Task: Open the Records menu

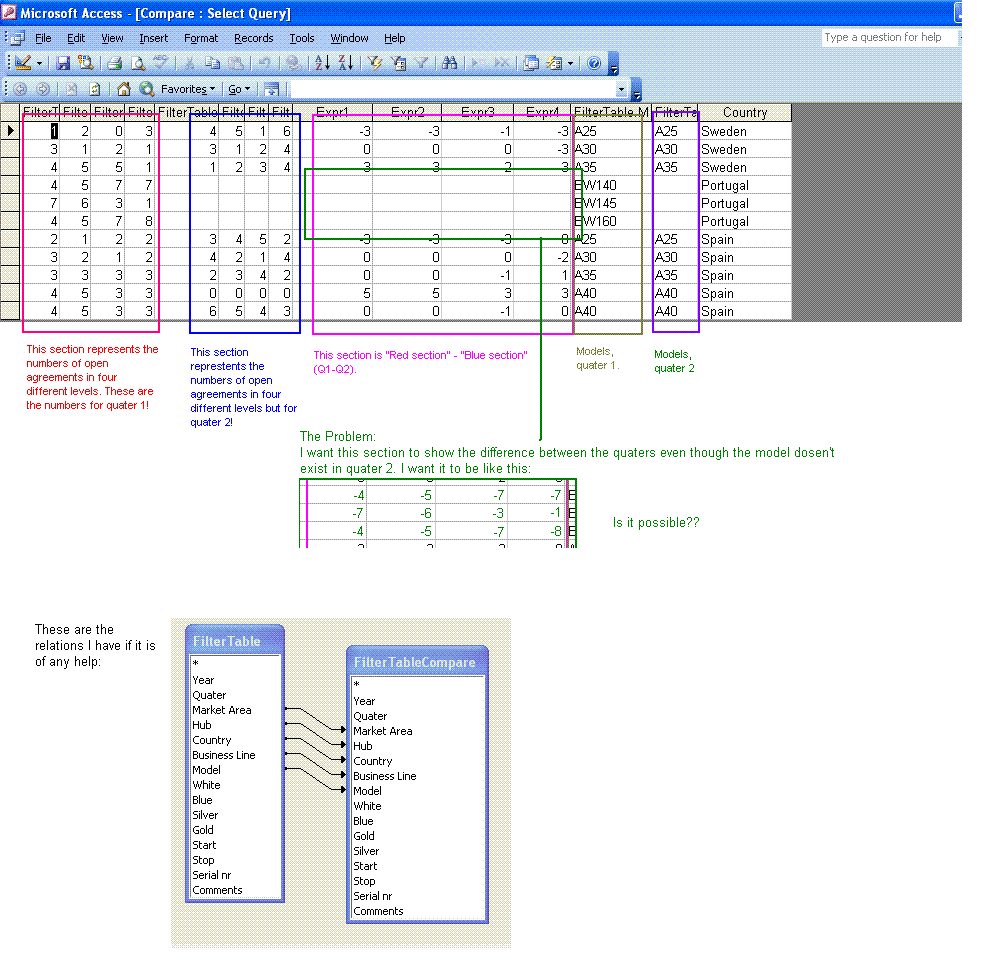Action: (x=254, y=38)
